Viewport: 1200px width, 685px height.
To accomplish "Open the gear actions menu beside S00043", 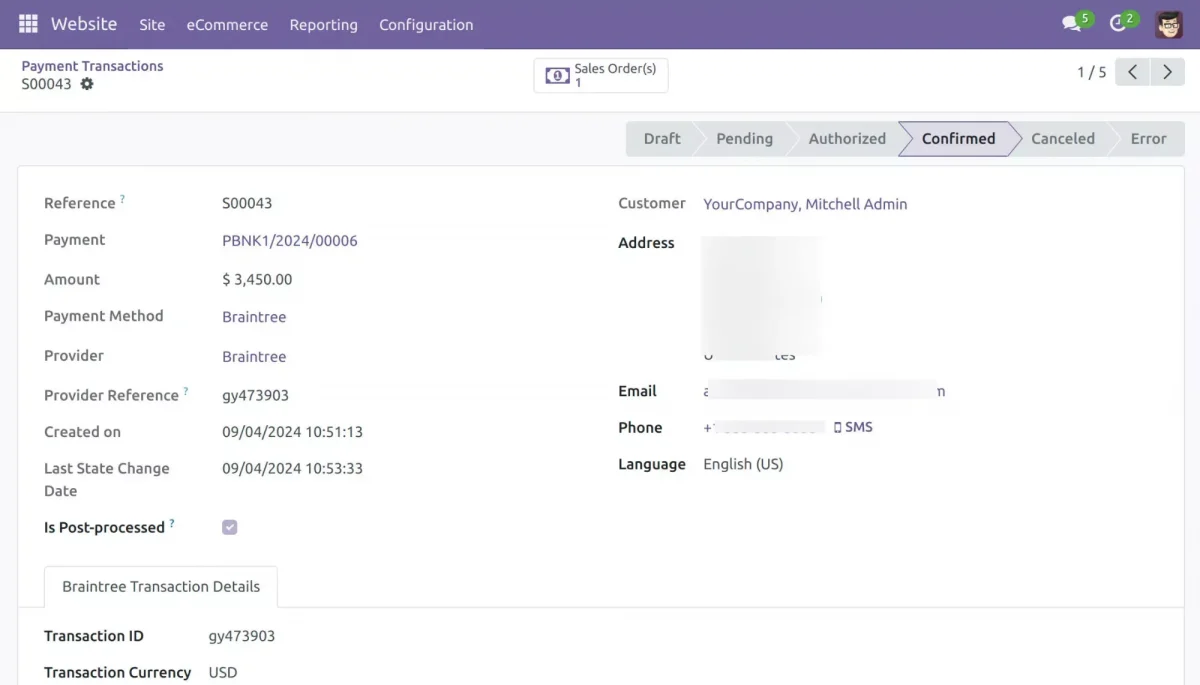I will 87,84.
